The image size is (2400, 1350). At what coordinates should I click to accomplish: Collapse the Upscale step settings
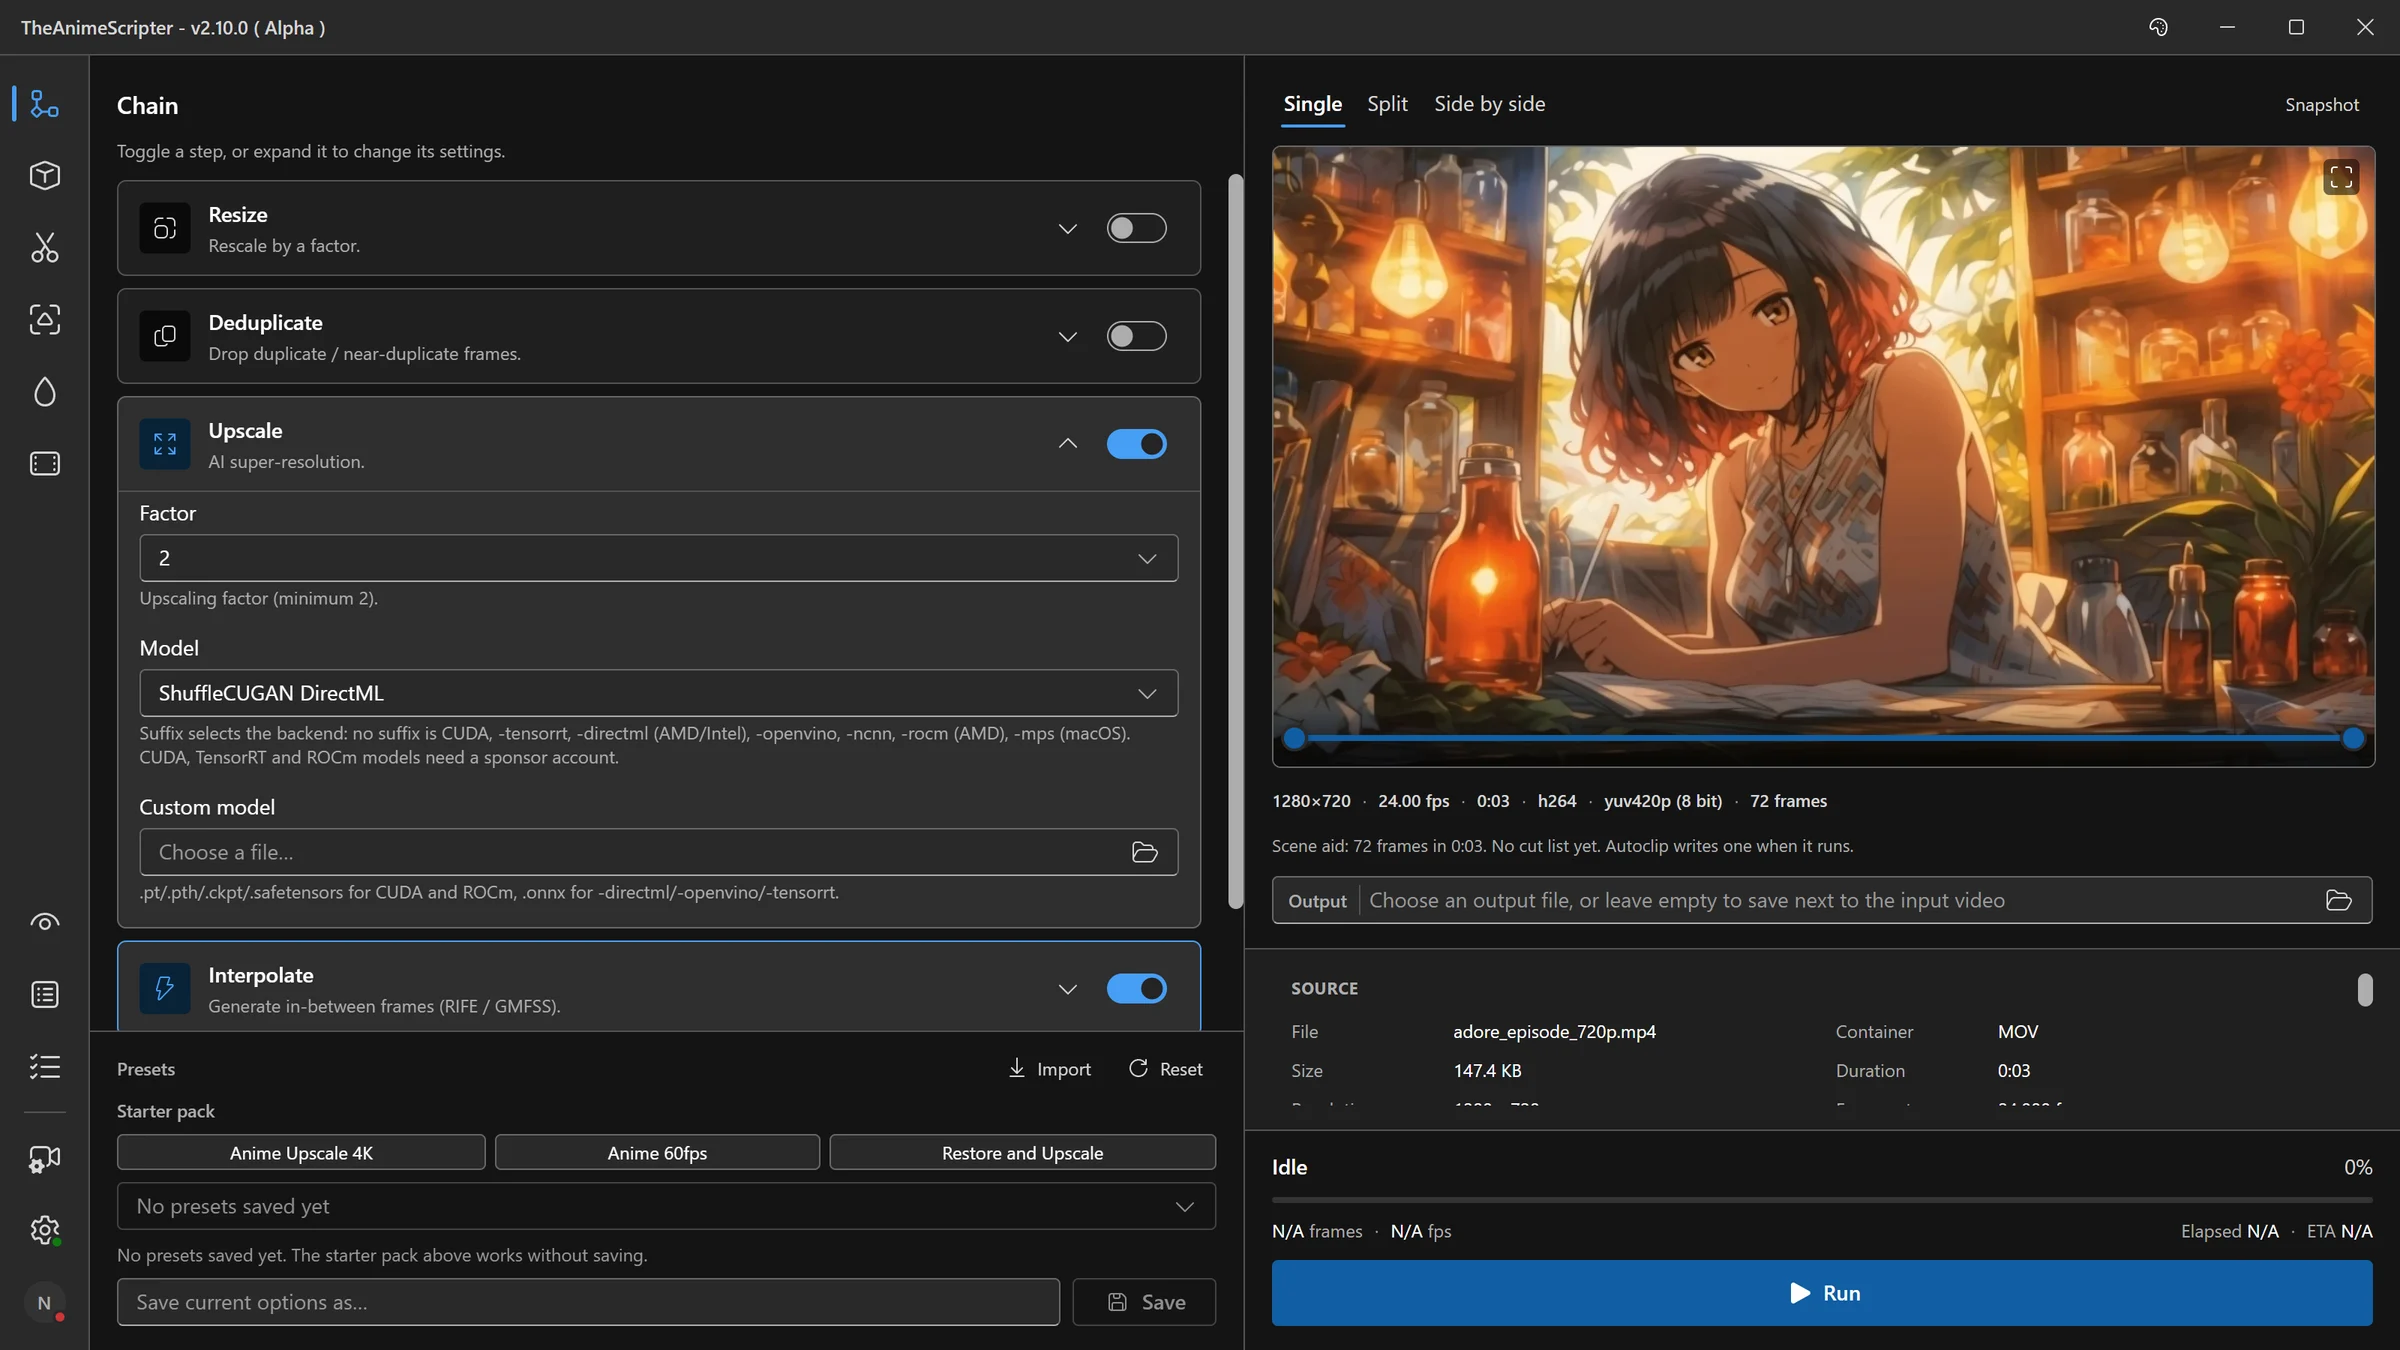click(1068, 444)
